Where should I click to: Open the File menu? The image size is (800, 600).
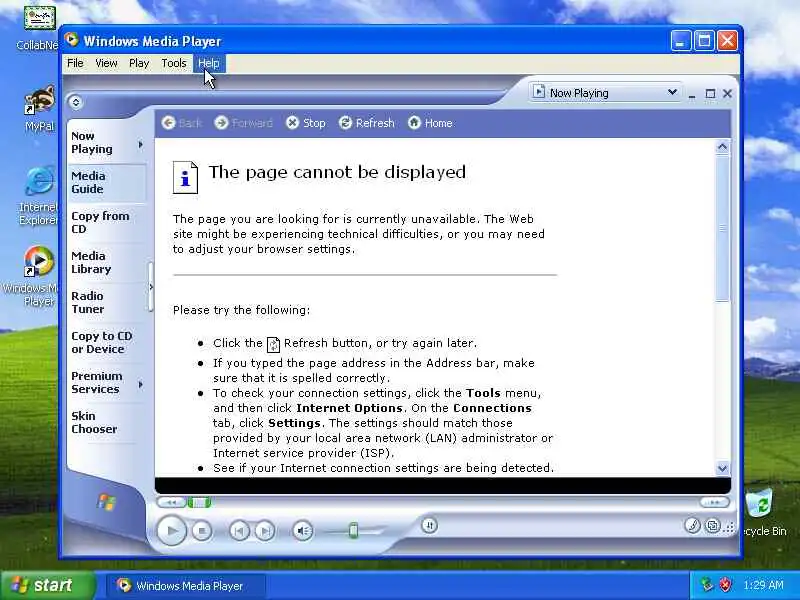point(75,63)
